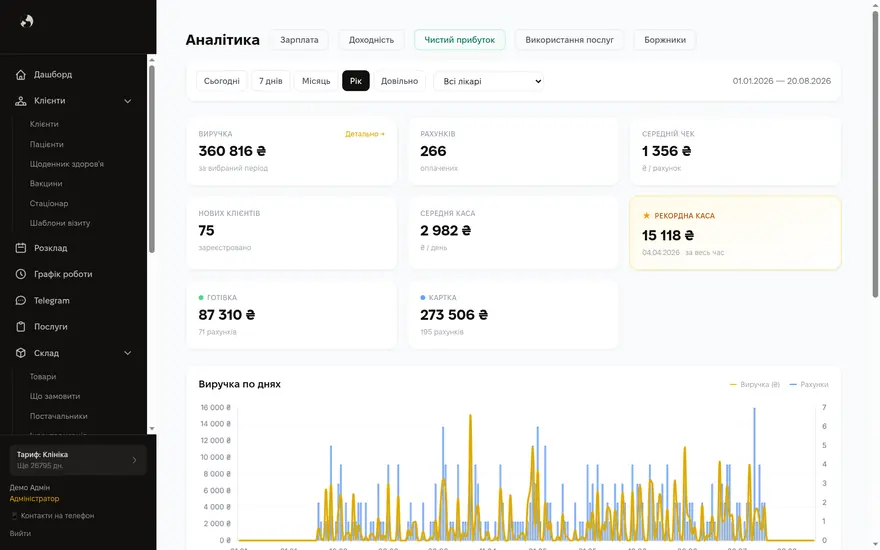Open Вакцини page
This screenshot has height=550, width=880.
(x=46, y=184)
